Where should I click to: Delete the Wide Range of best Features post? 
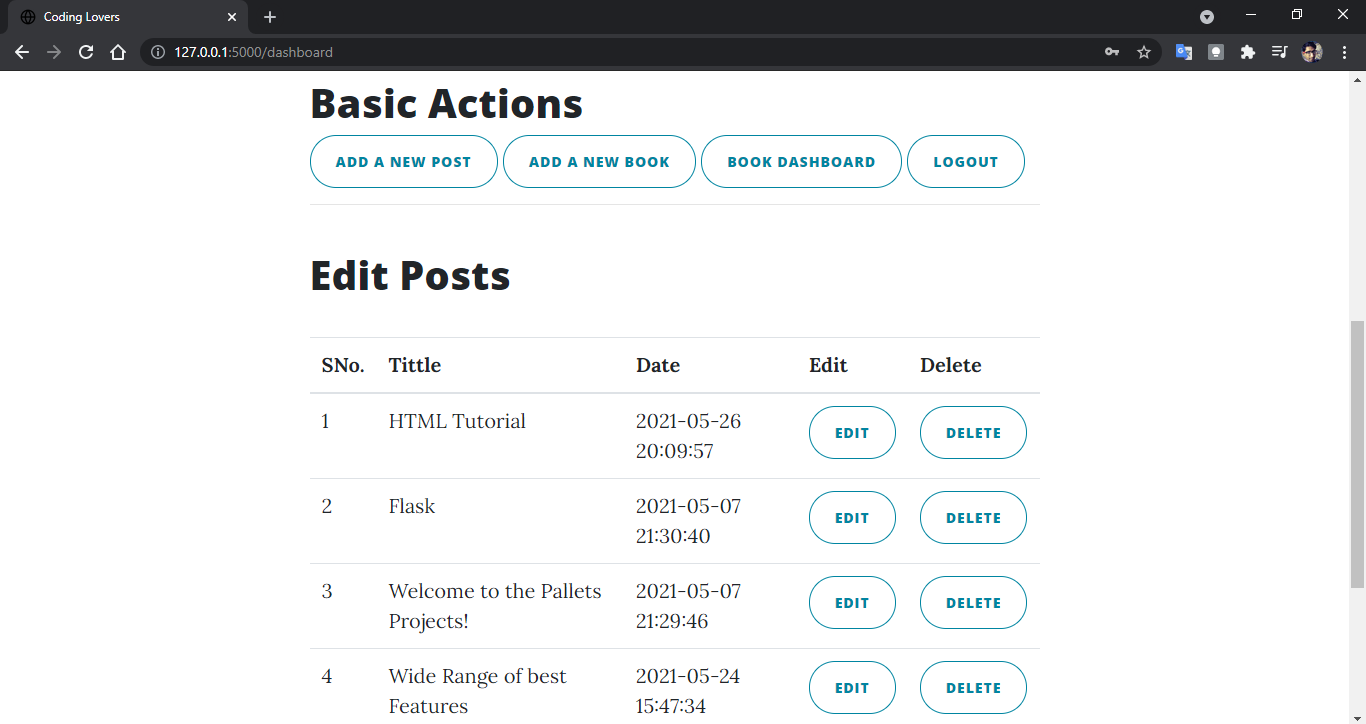pyautogui.click(x=973, y=688)
